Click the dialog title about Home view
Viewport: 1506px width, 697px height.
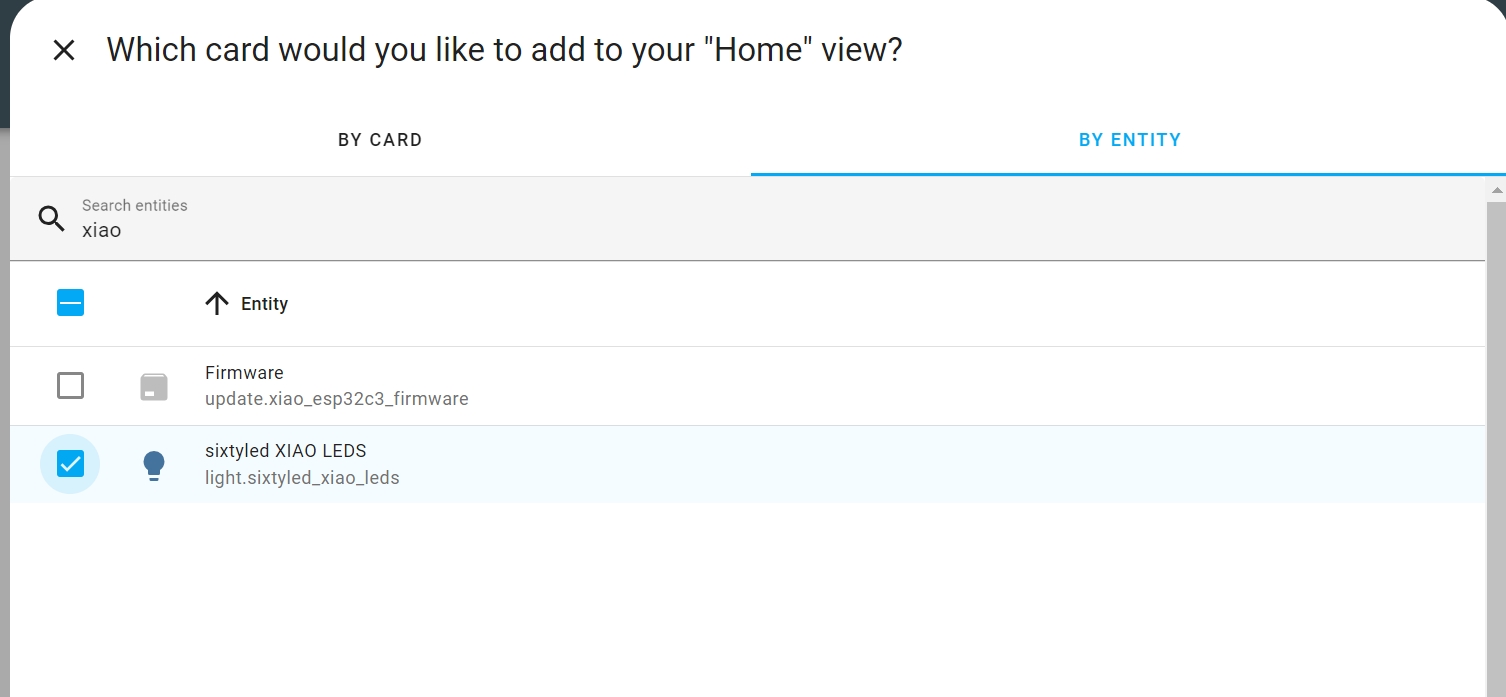(x=505, y=50)
